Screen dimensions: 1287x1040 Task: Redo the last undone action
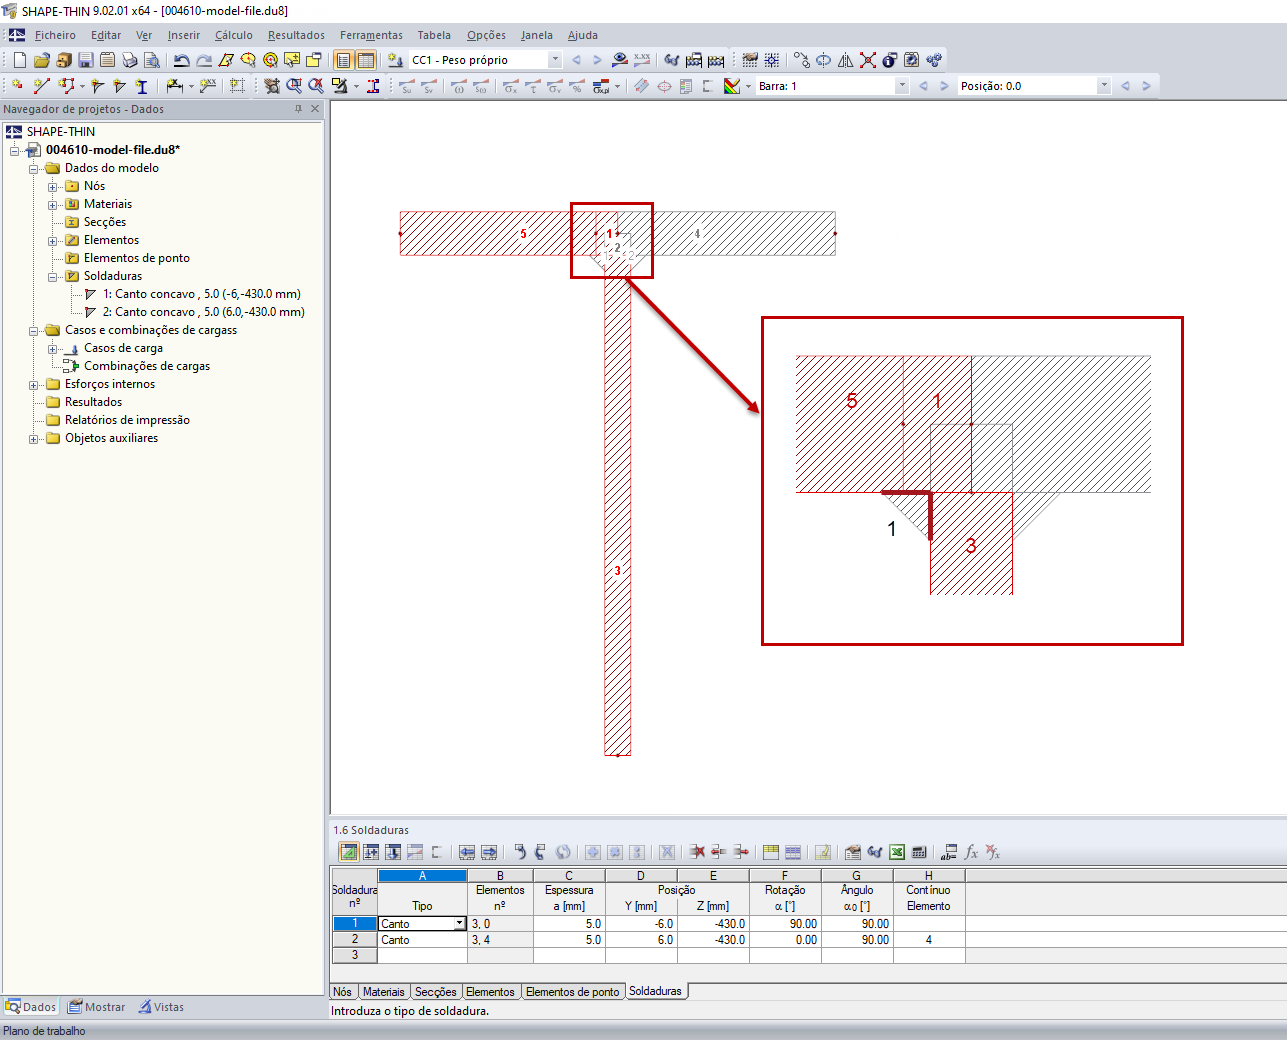tap(204, 60)
